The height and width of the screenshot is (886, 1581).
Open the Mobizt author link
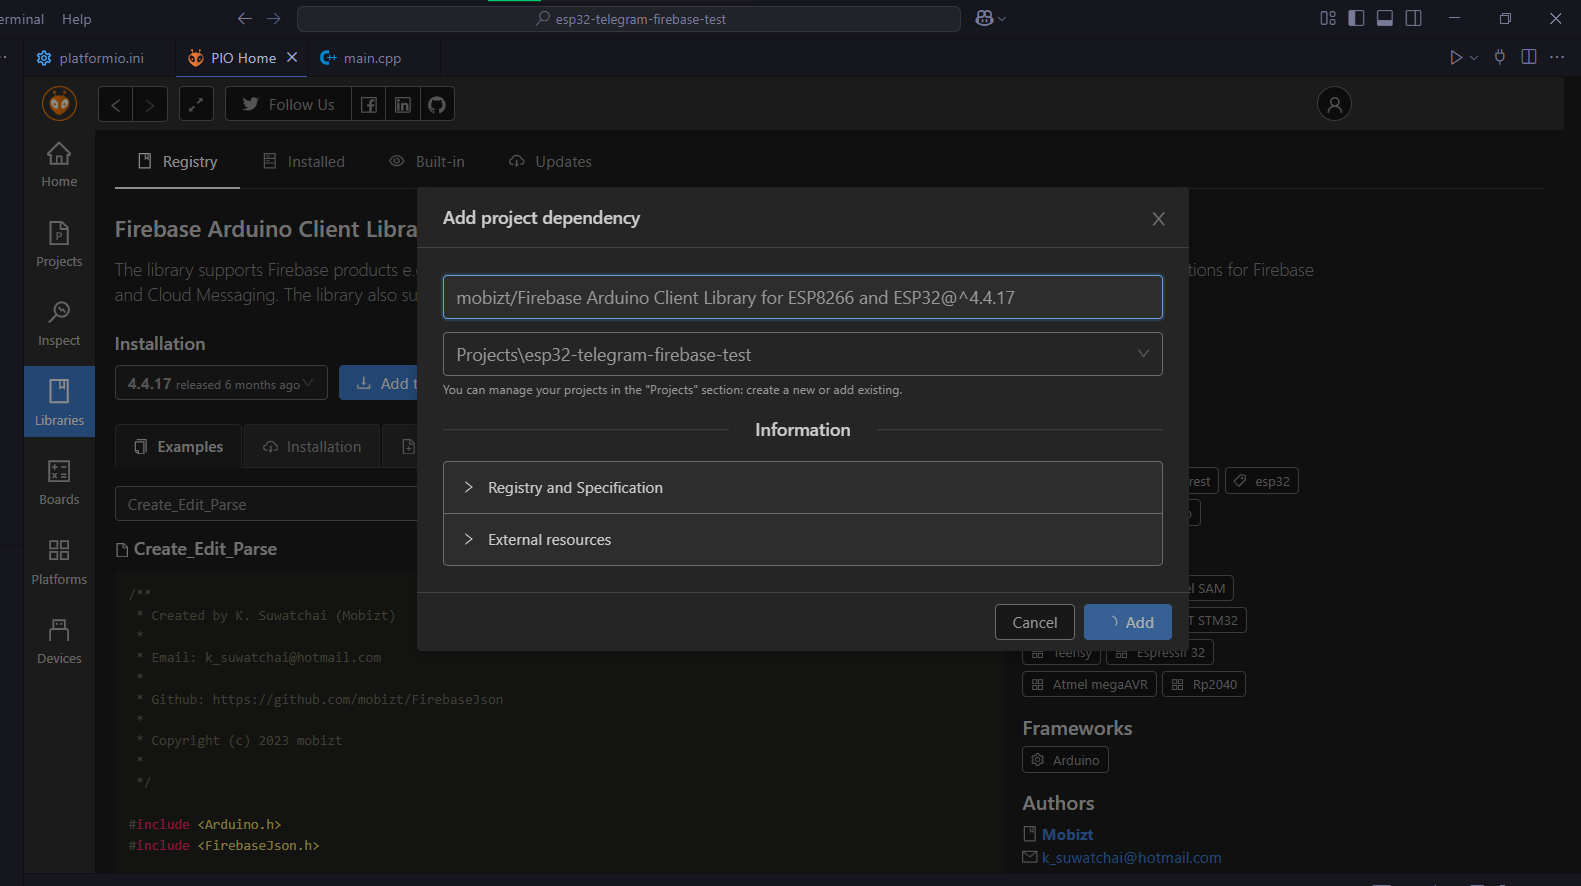coord(1067,834)
